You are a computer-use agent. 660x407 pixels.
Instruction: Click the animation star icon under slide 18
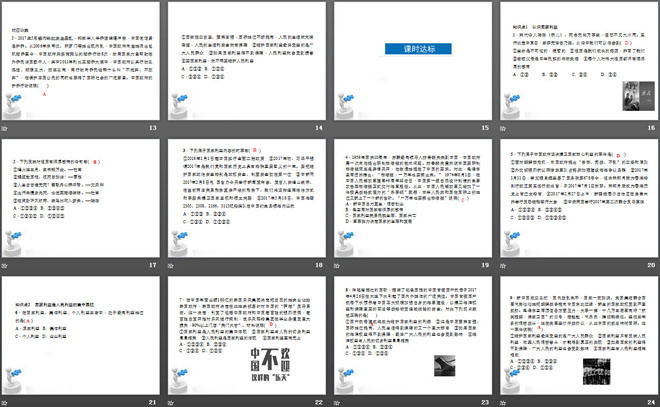[171, 266]
